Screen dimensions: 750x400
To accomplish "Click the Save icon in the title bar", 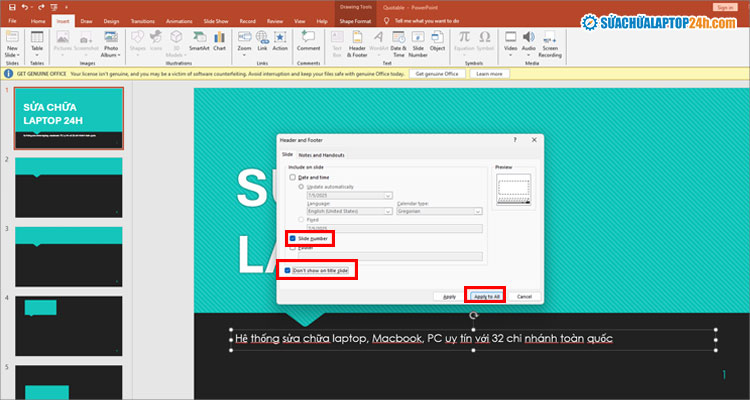I will 12,7.
